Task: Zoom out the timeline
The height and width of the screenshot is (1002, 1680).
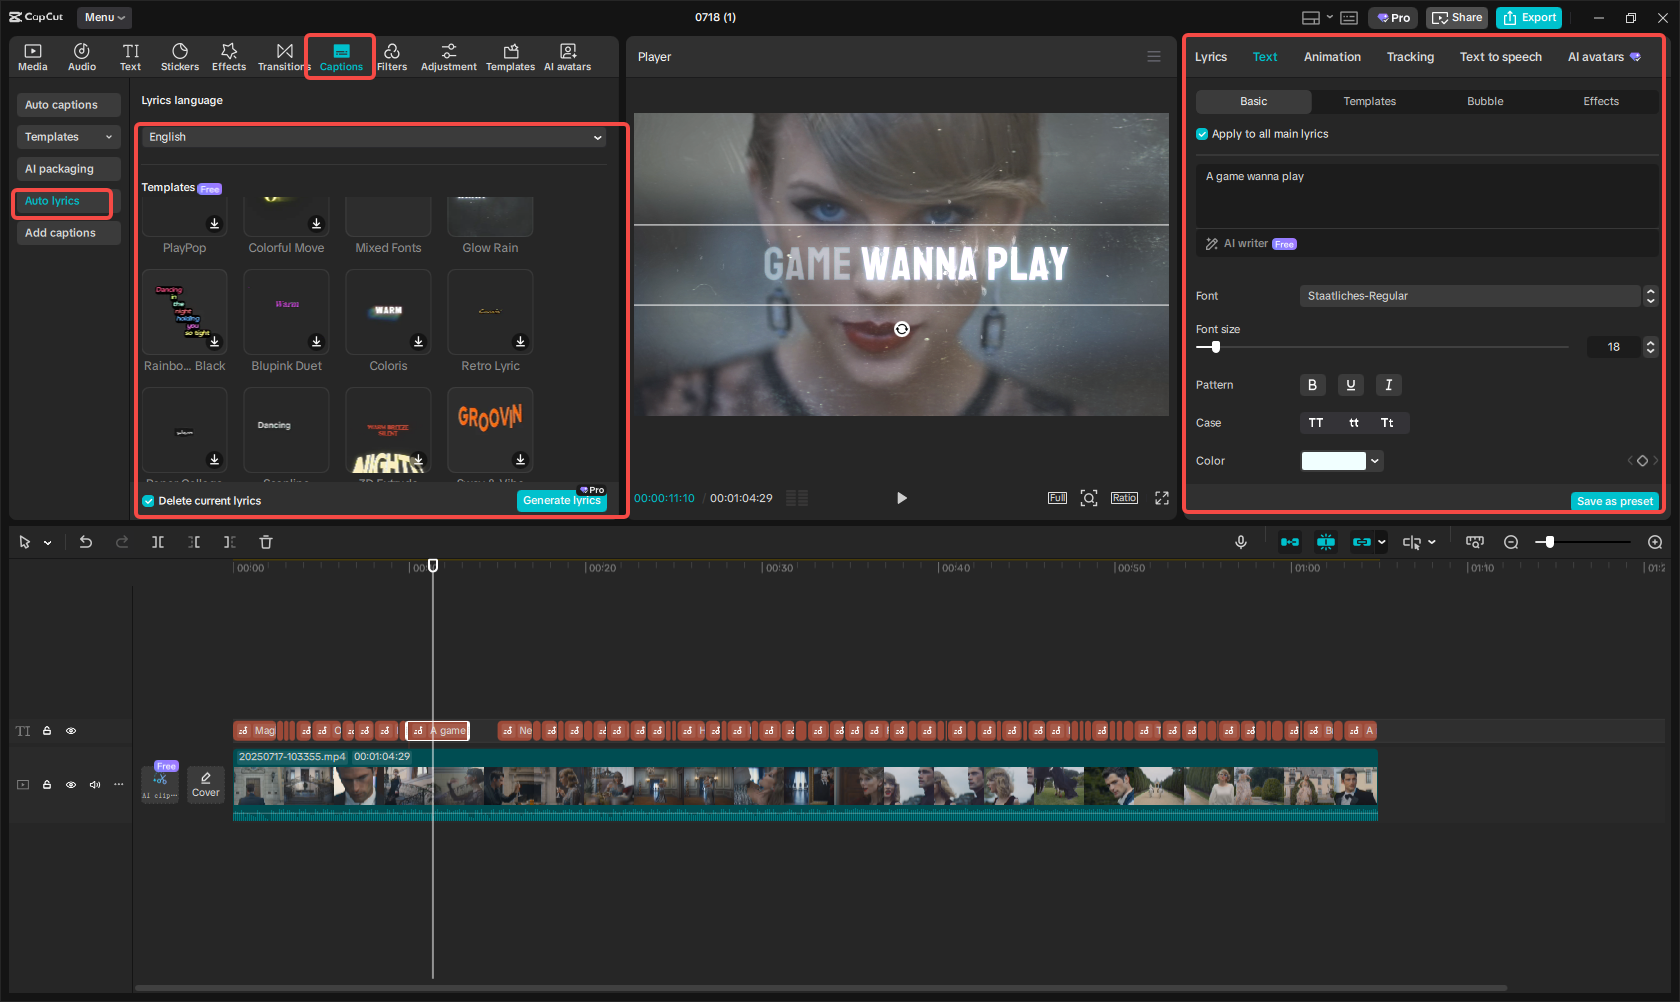Action: point(1511,542)
